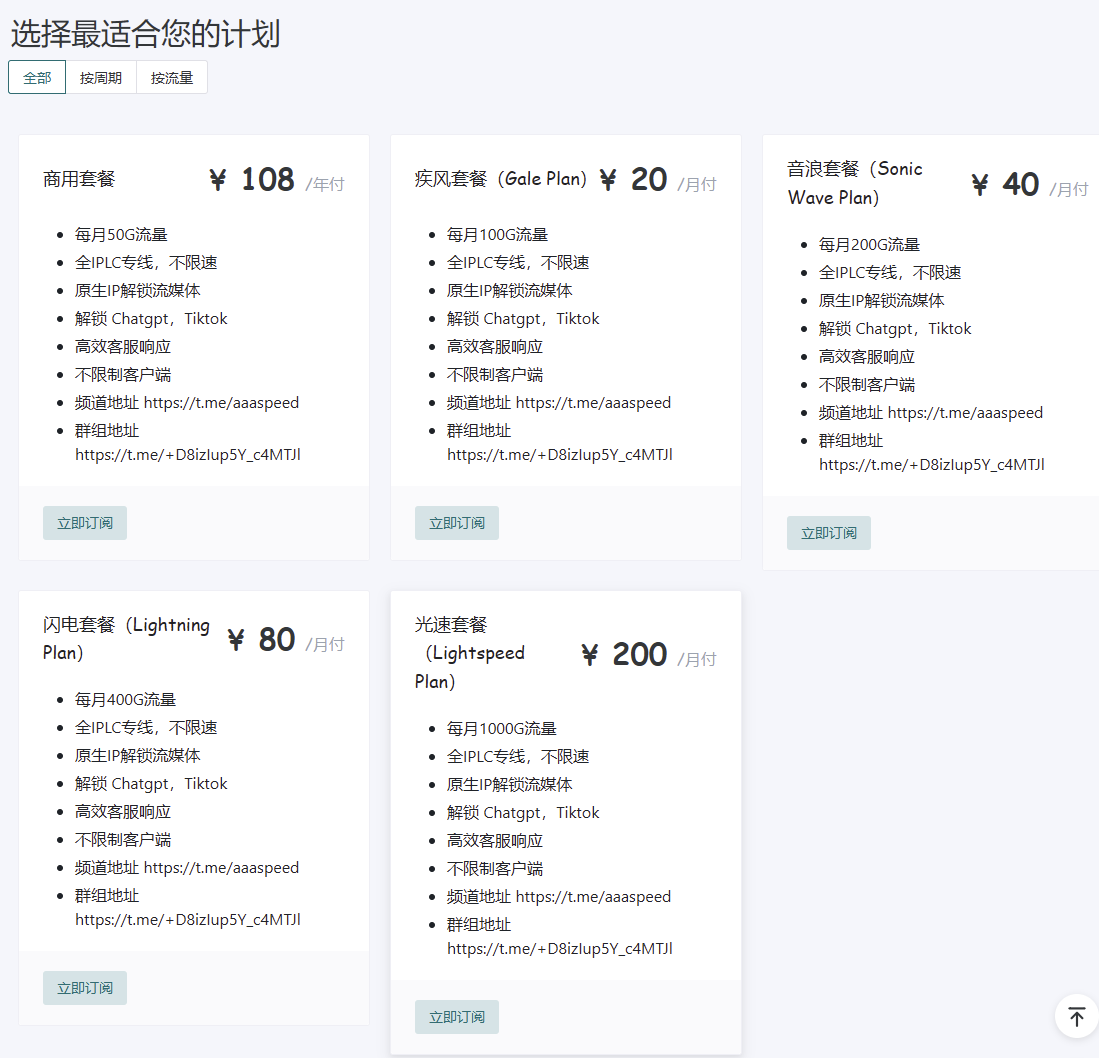The height and width of the screenshot is (1058, 1099).
Task: Click the group URL in Gale Plan card
Action: 560,455
